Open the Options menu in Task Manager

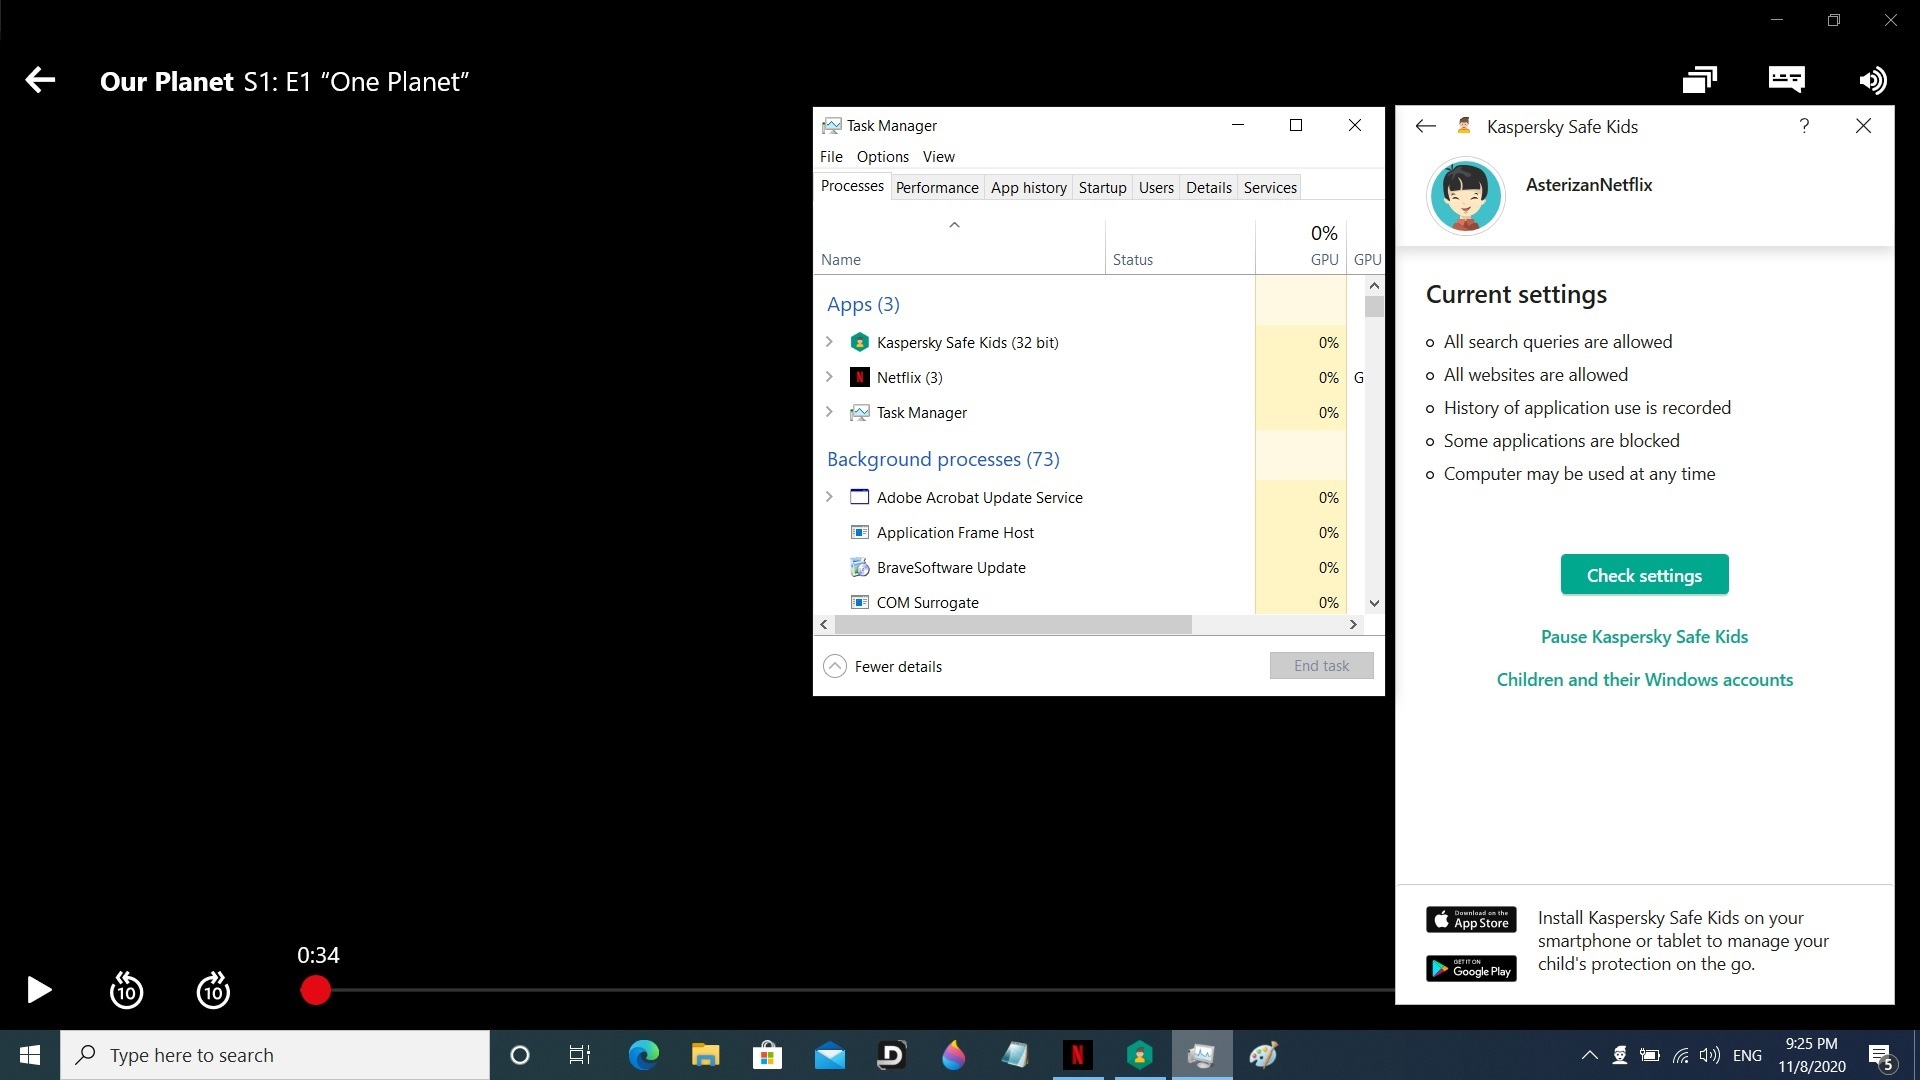point(882,157)
